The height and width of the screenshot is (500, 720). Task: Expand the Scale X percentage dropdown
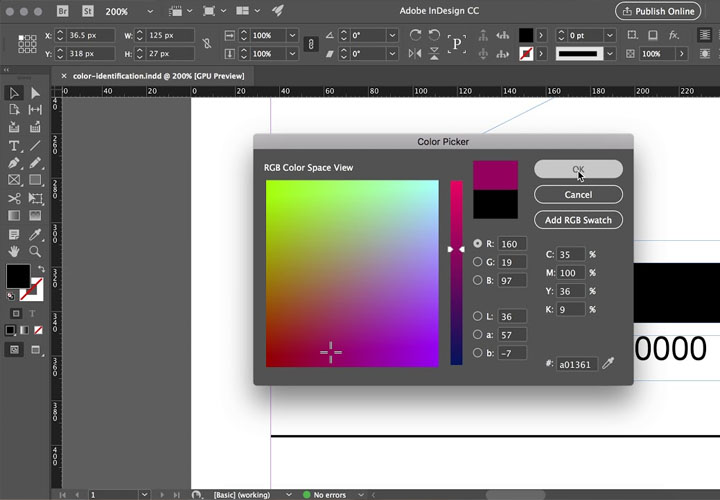[292, 35]
